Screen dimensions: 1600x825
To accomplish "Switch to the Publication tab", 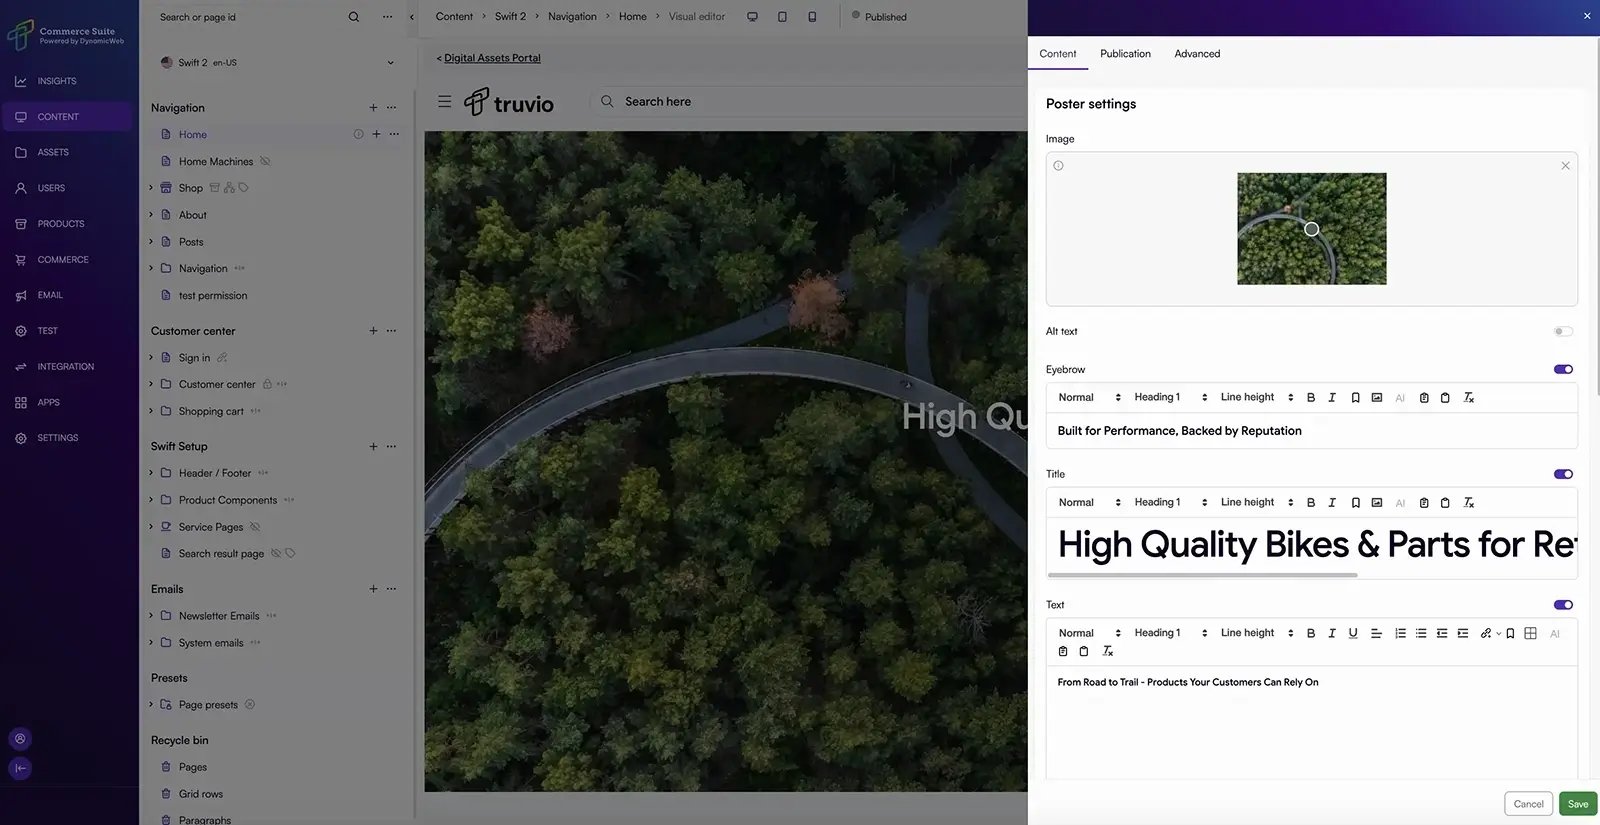I will point(1125,54).
